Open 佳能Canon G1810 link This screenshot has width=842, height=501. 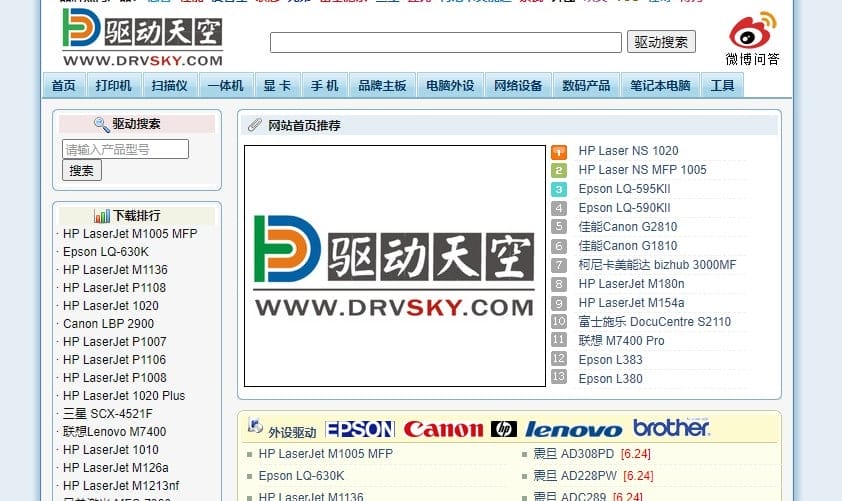click(x=628, y=246)
